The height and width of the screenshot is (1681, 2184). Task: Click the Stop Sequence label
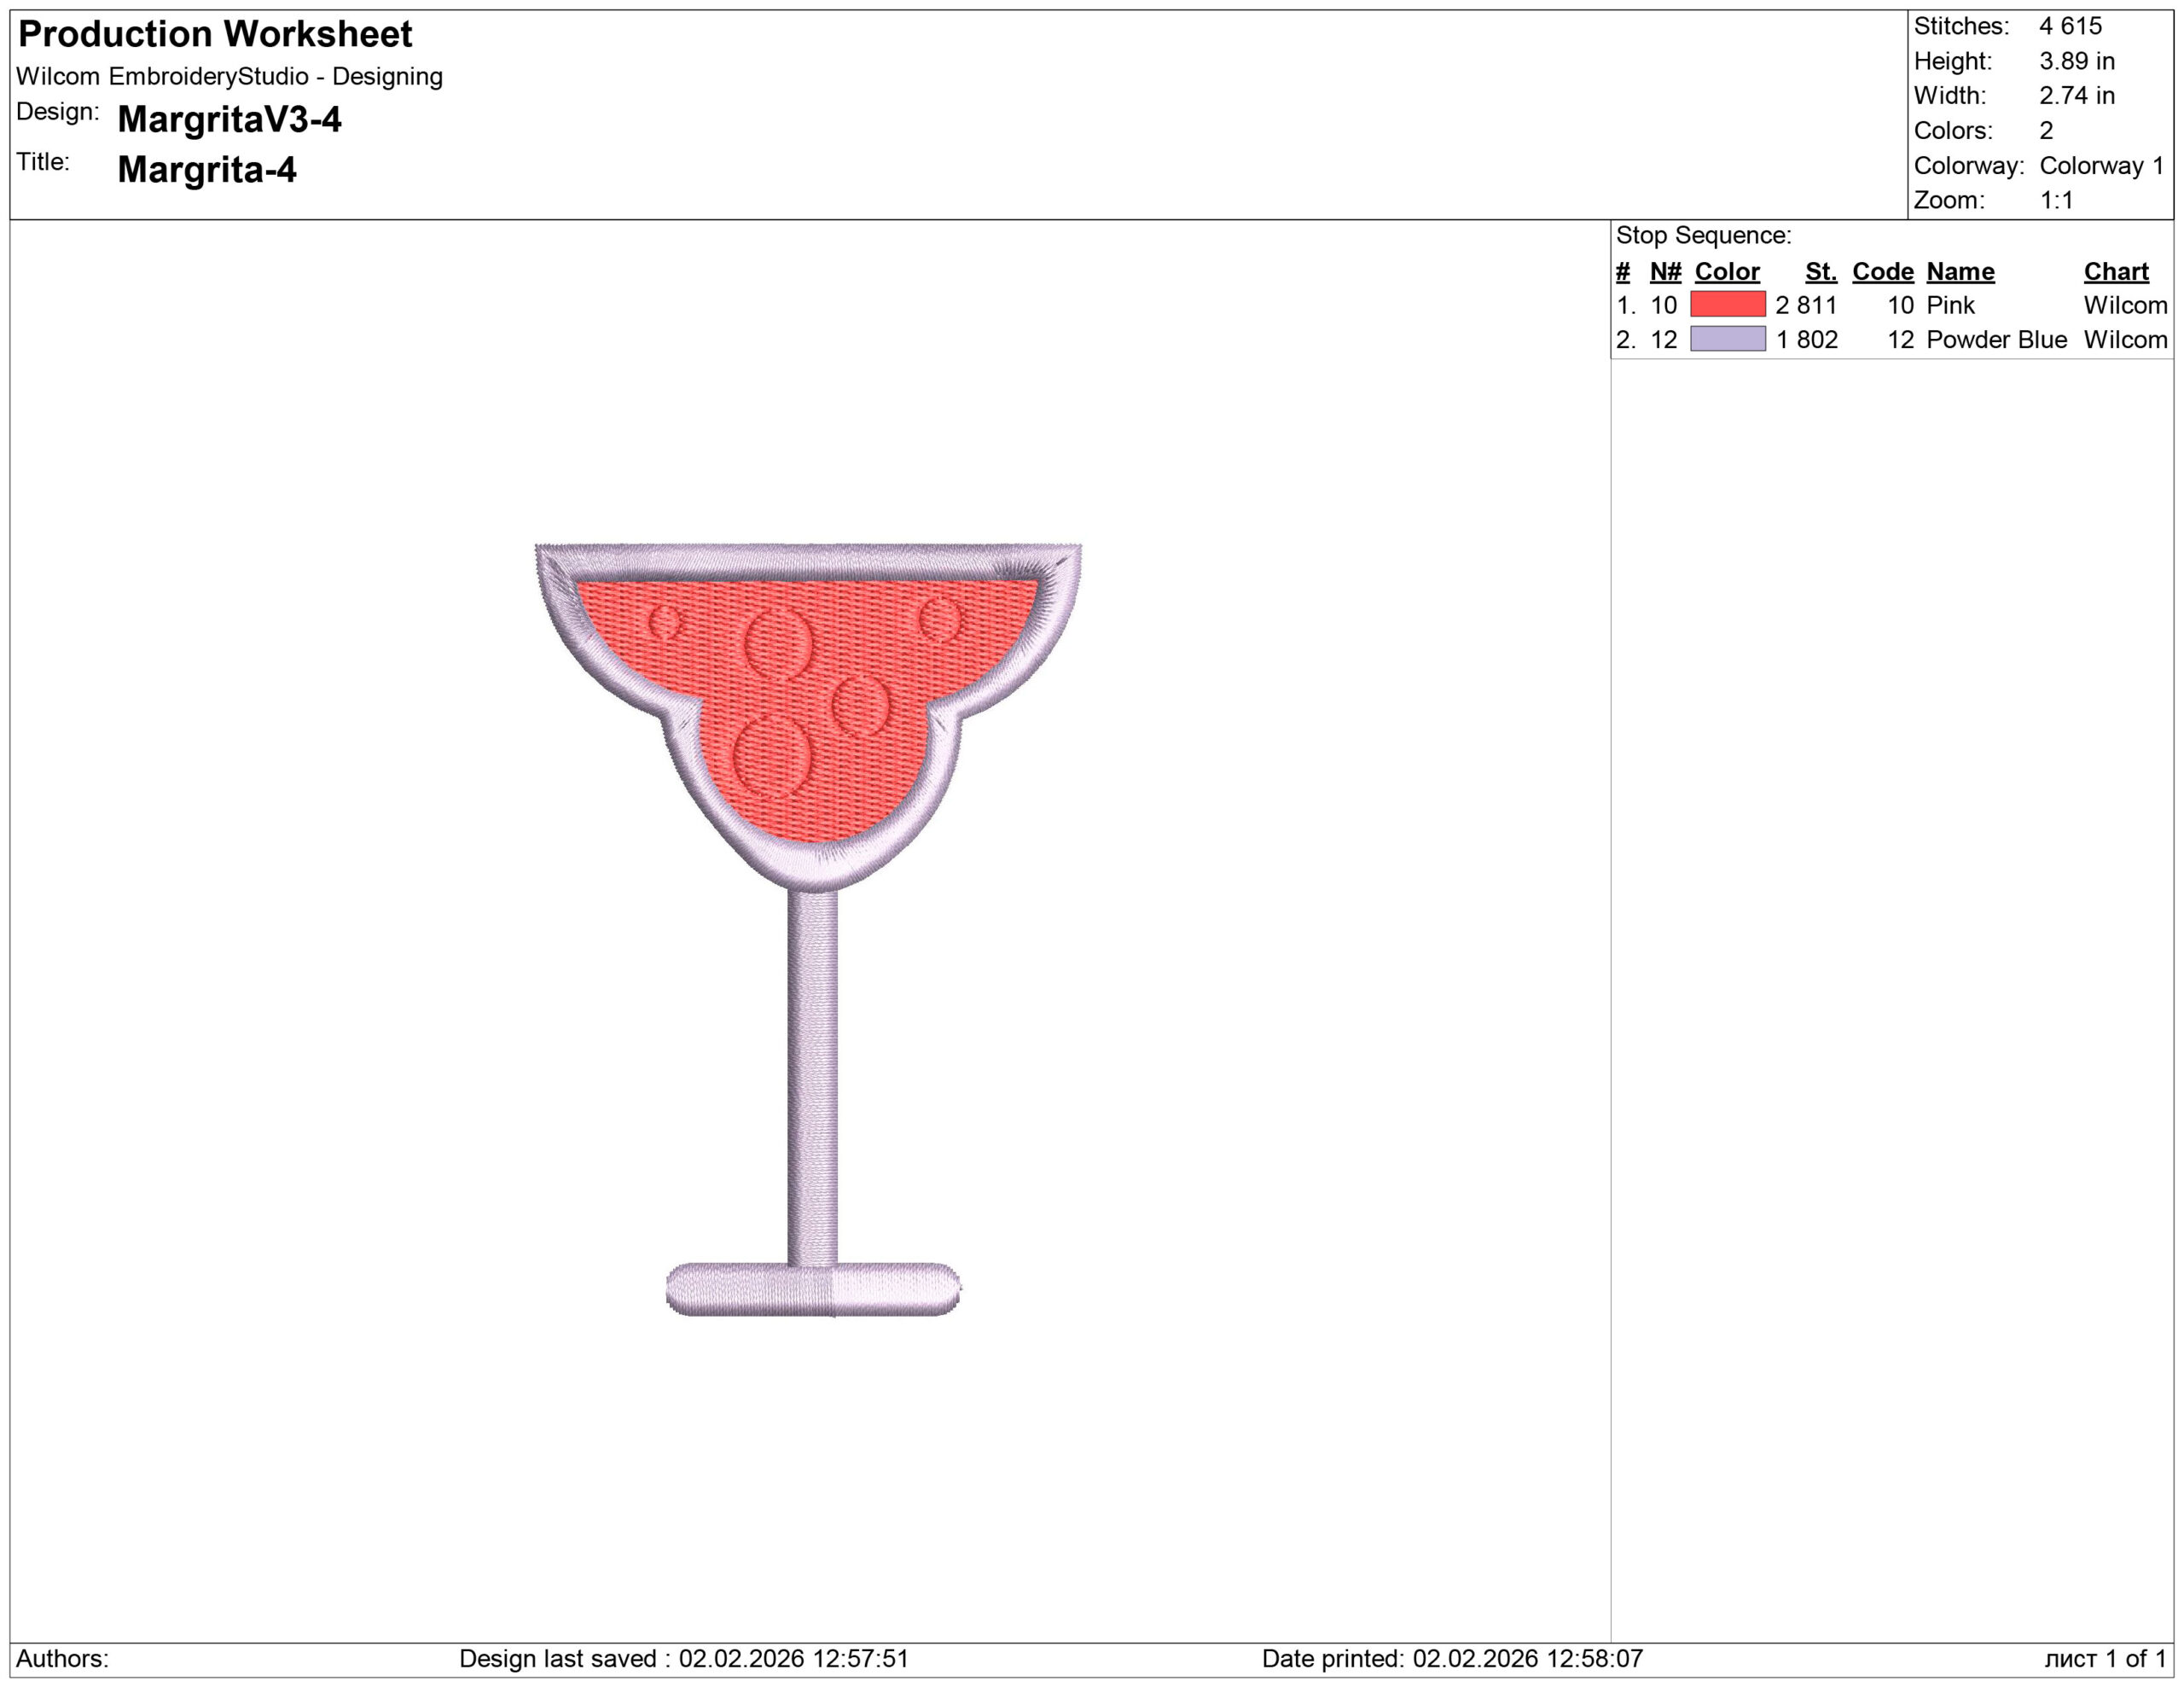coord(1703,235)
